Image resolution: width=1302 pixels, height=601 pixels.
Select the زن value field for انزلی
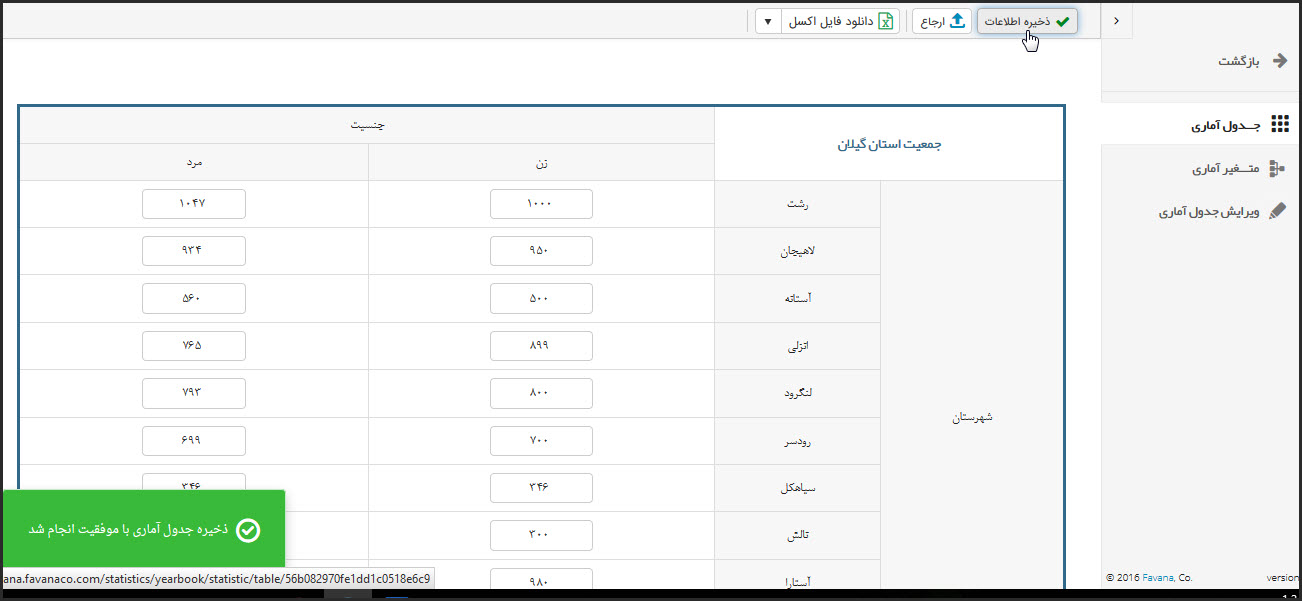pyautogui.click(x=541, y=346)
